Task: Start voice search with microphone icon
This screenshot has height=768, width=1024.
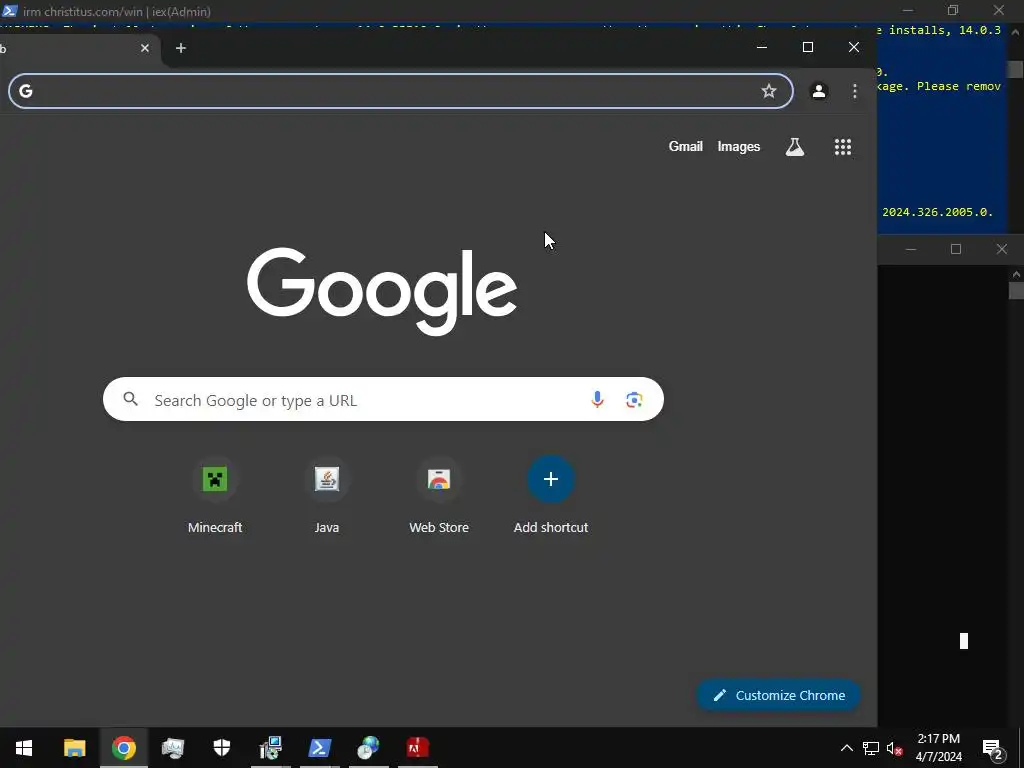Action: pos(597,399)
